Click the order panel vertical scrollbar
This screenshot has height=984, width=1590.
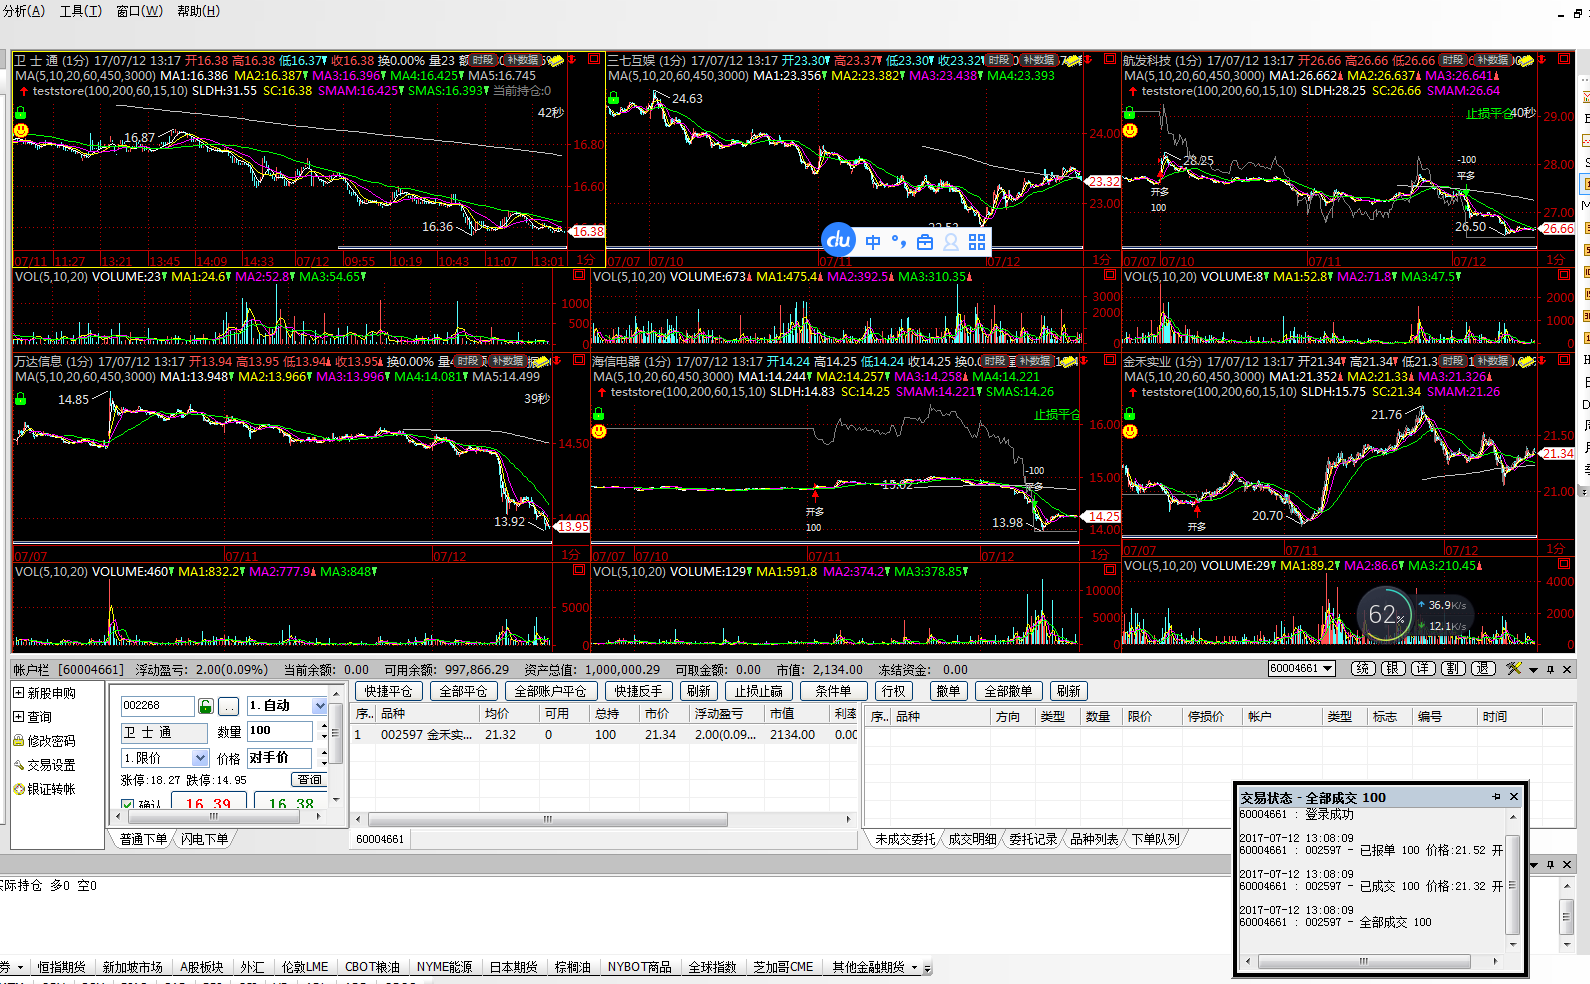tap(336, 746)
